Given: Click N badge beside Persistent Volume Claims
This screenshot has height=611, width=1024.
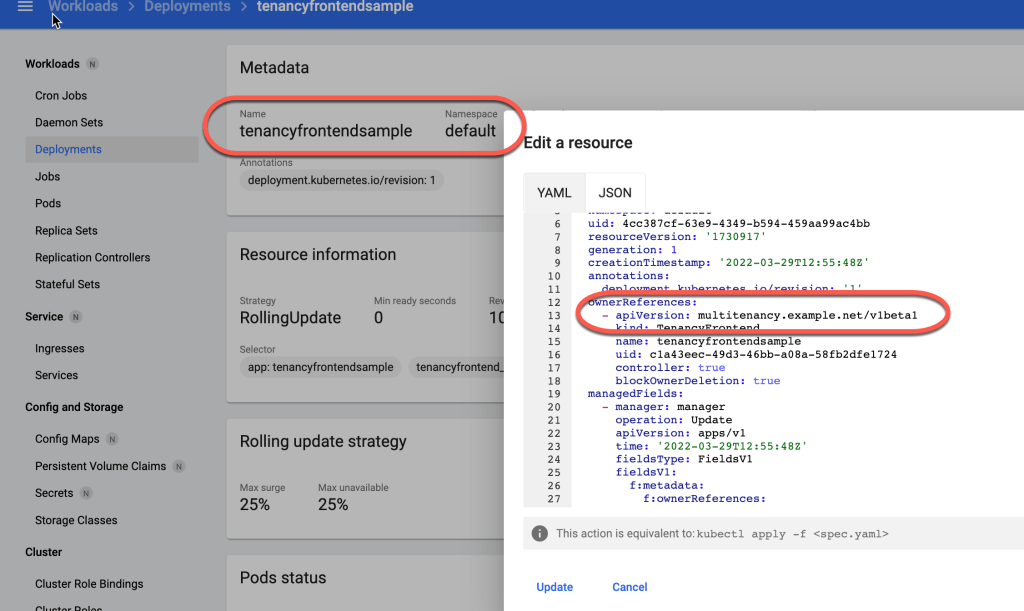Looking at the screenshot, I should point(178,466).
